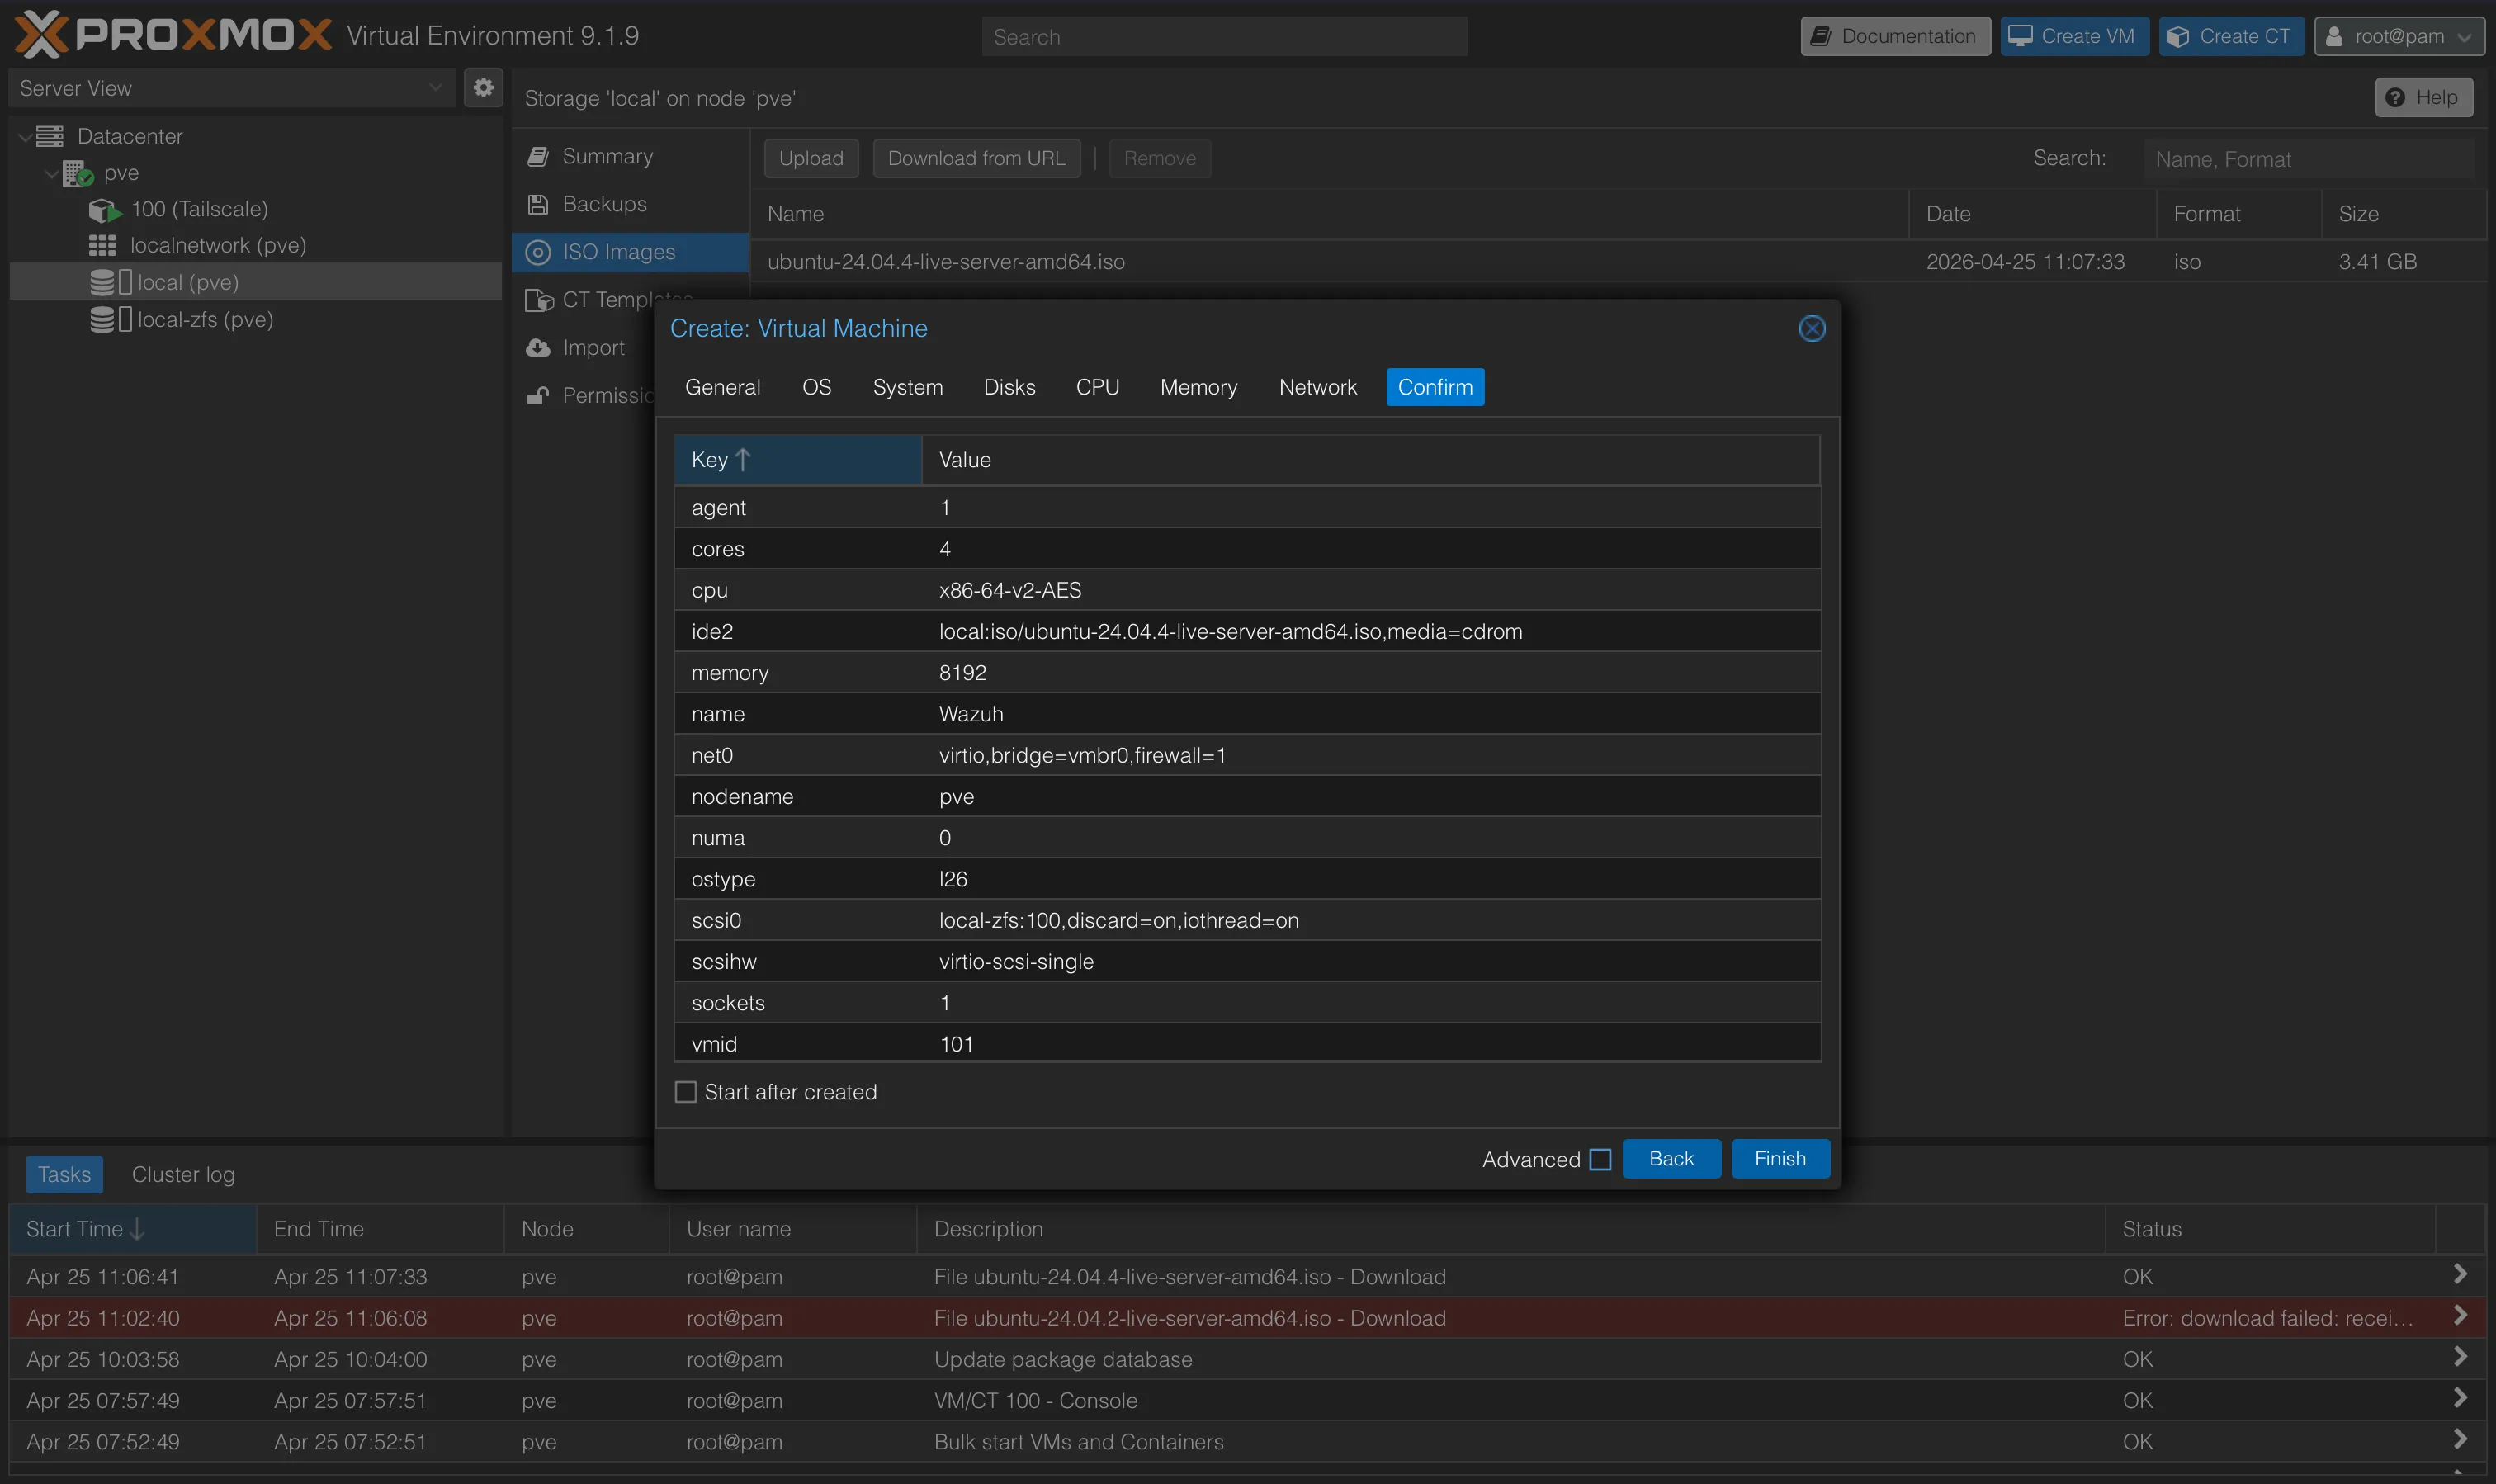Image resolution: width=2496 pixels, height=1484 pixels.
Task: Select the Tailscale VM 100 icon
Action: pos(105,210)
